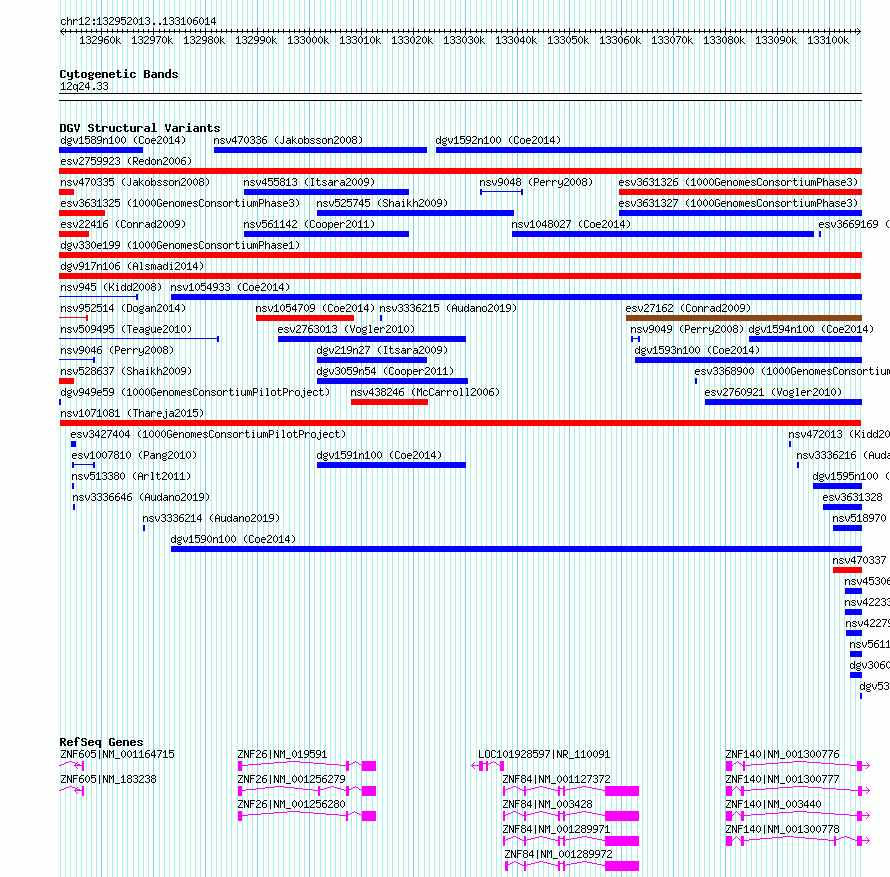The image size is (890, 877).
Task: Click the 133000k ruler position marker
Action: click(x=308, y=40)
